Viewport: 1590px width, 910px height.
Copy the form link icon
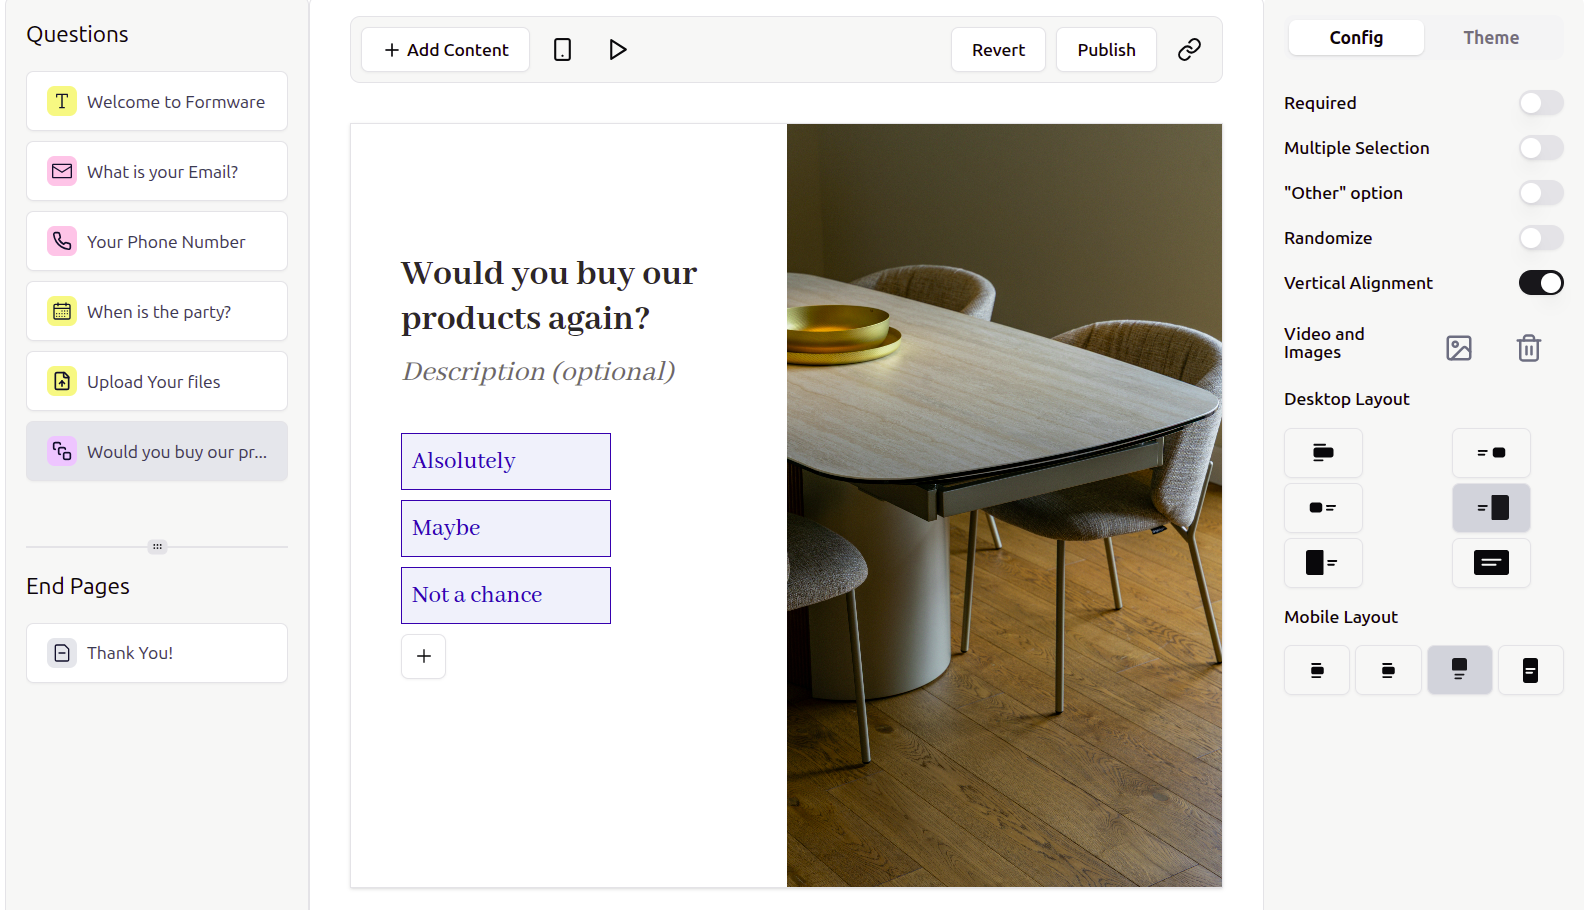(x=1189, y=49)
